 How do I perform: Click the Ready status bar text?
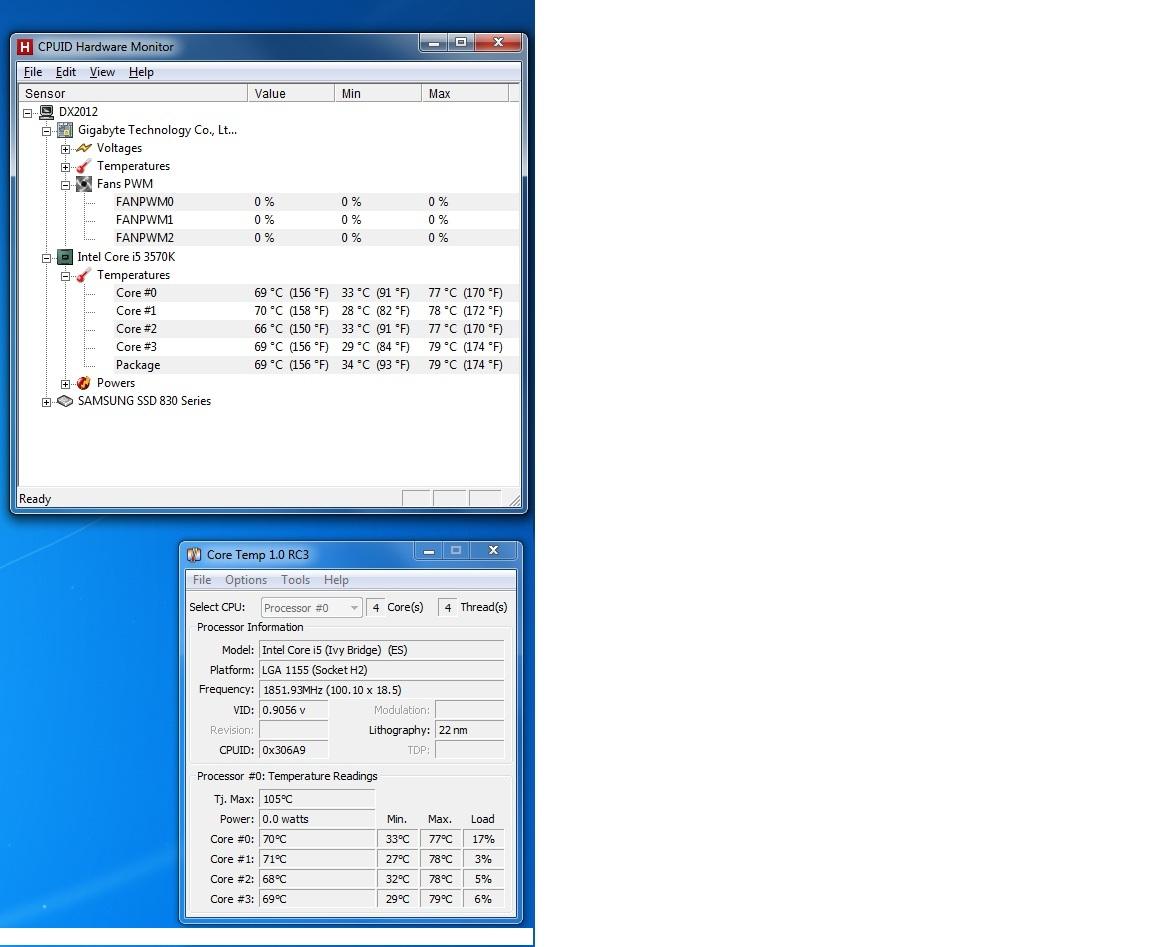click(35, 499)
